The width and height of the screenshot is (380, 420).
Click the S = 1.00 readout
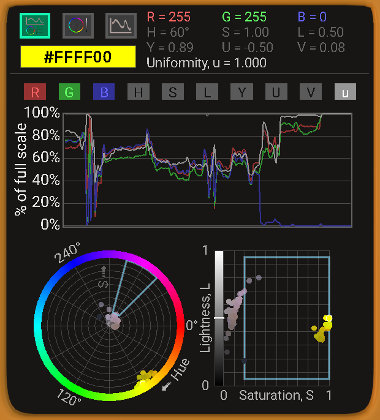pyautogui.click(x=245, y=32)
